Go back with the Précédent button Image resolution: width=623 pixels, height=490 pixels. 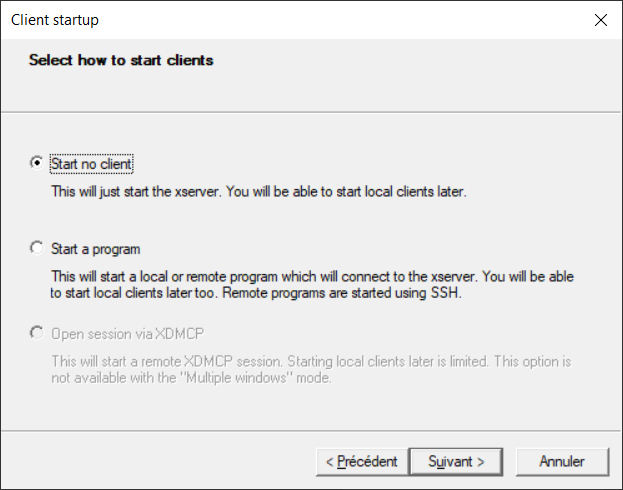361,461
